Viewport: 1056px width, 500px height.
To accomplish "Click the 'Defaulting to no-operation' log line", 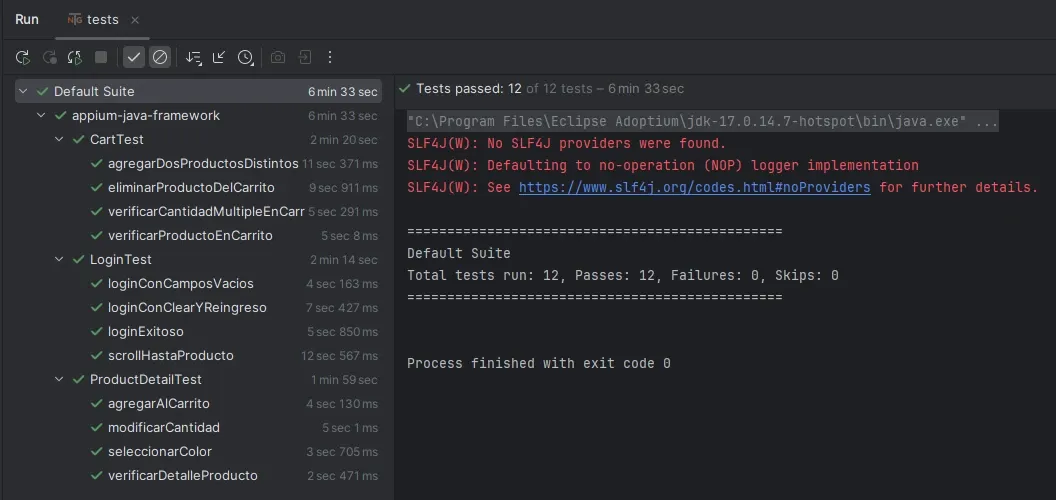I will [663, 165].
